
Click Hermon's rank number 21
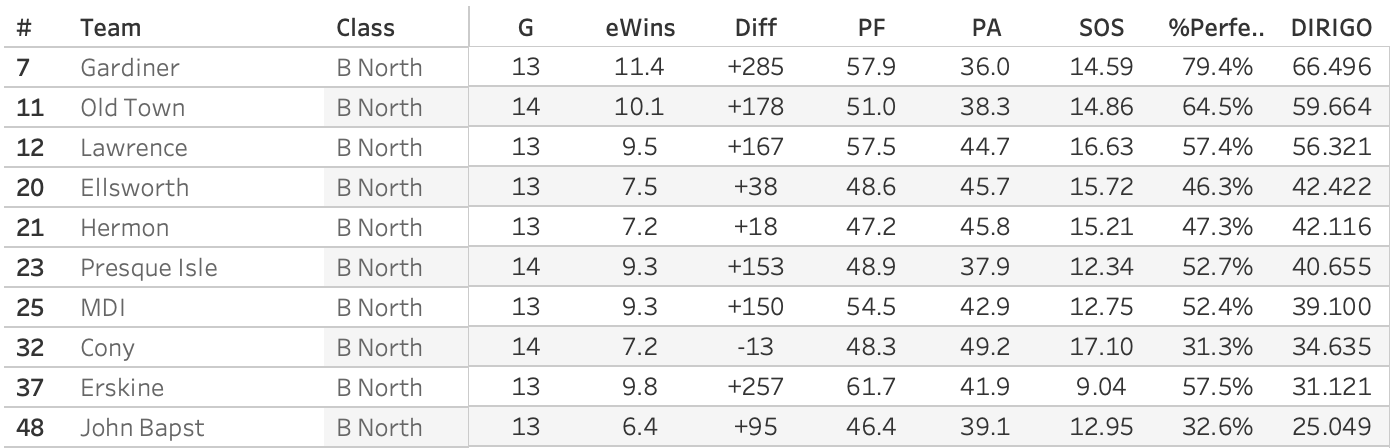31,228
